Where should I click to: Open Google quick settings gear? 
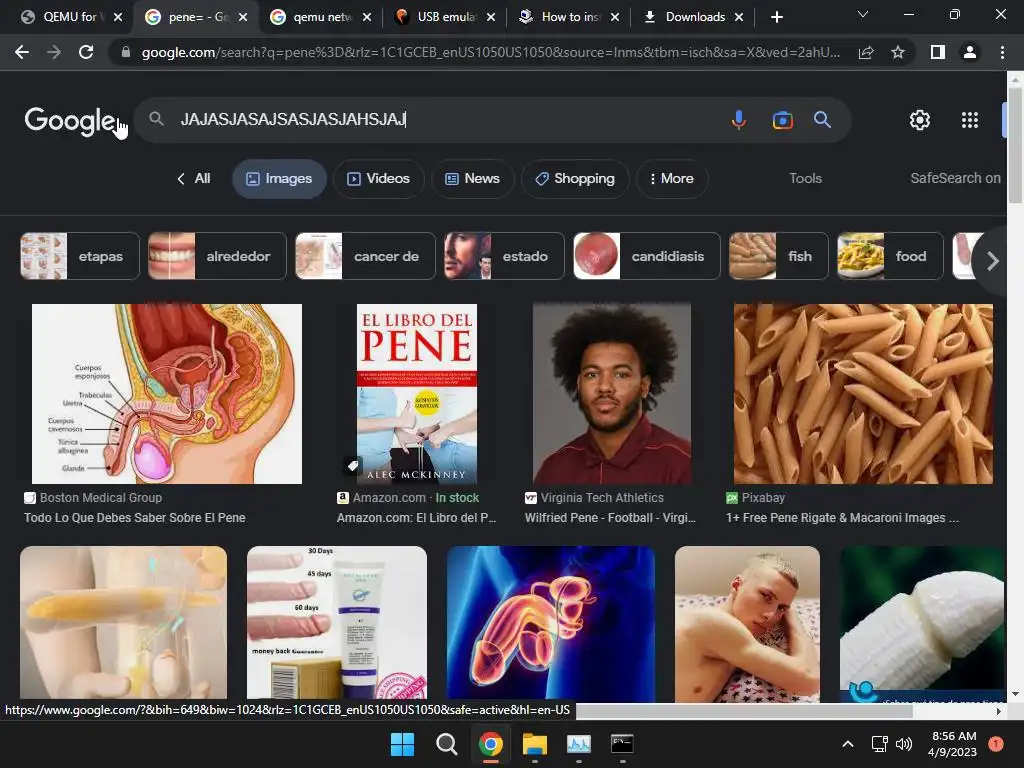pyautogui.click(x=920, y=120)
